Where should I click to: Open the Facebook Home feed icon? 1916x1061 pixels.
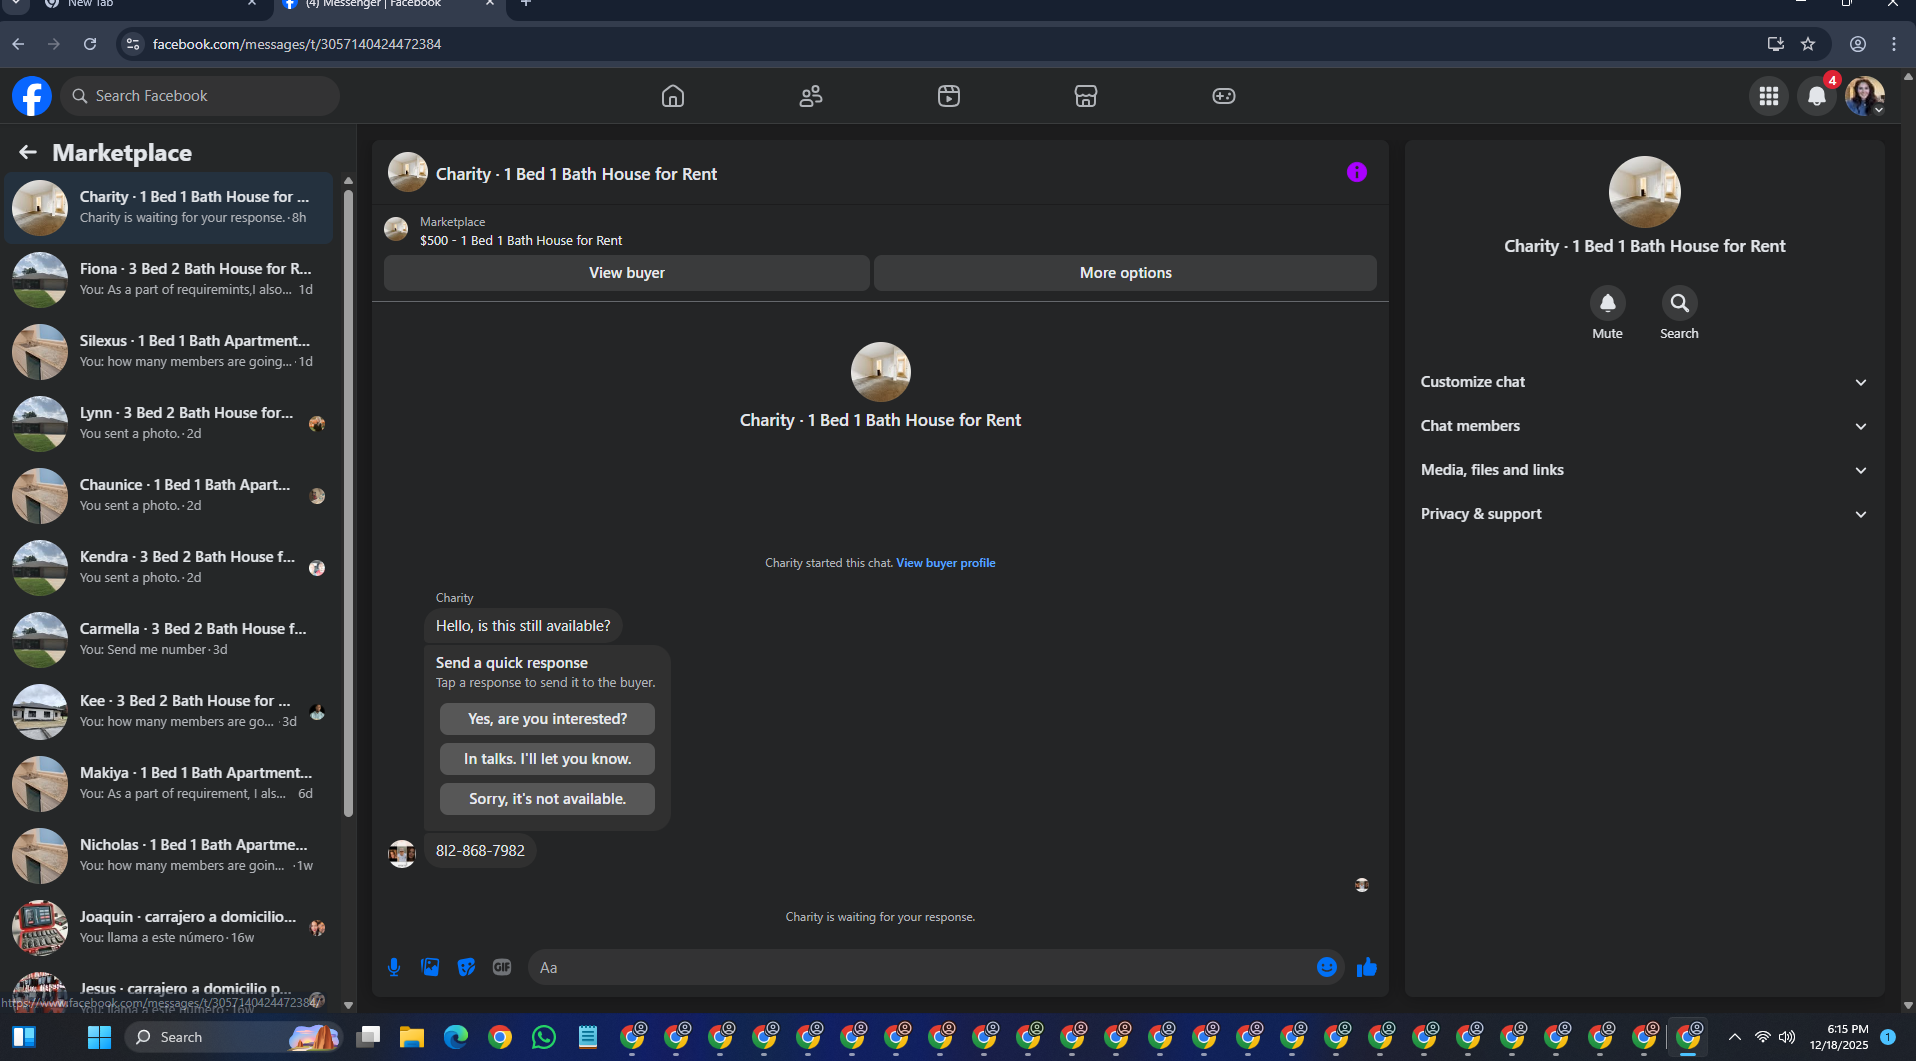pyautogui.click(x=673, y=96)
